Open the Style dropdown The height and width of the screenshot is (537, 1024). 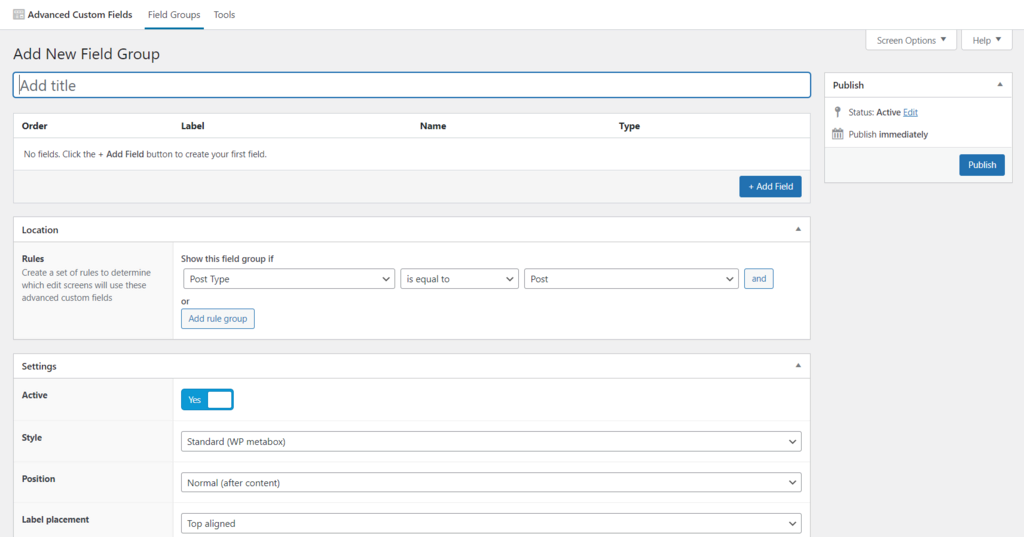(491, 441)
